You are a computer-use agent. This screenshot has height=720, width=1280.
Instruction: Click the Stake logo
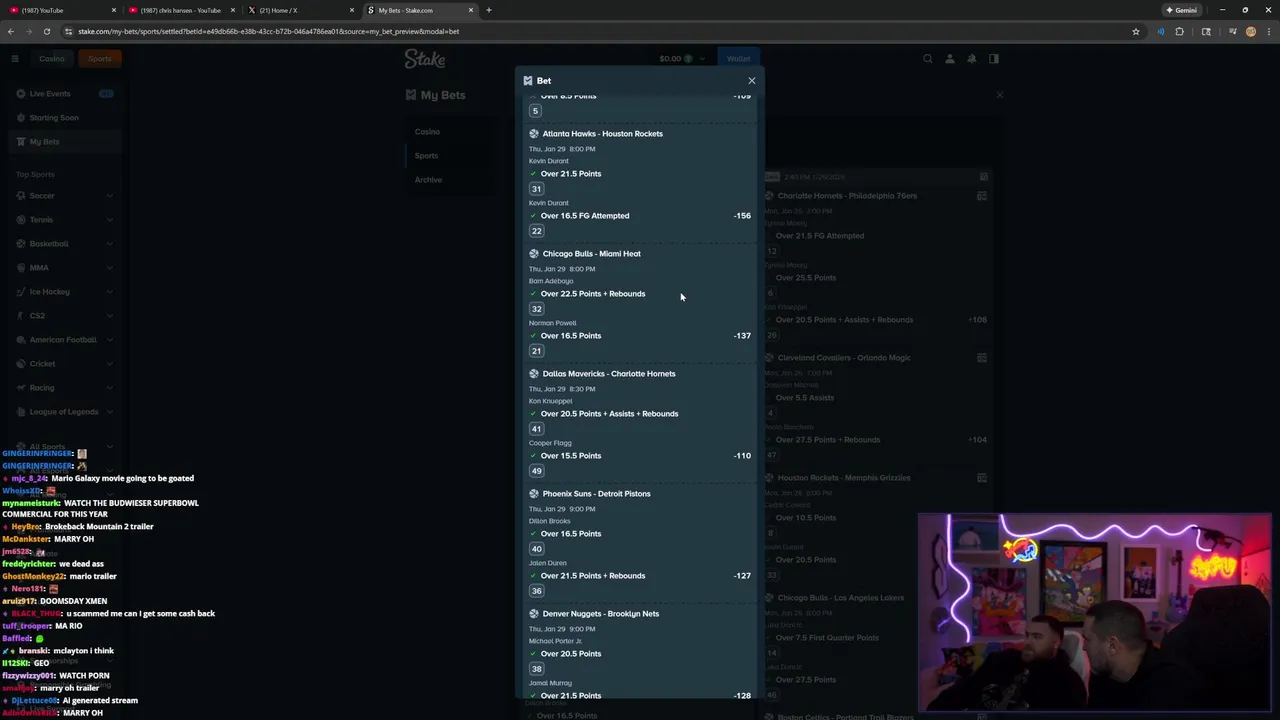[x=425, y=59]
